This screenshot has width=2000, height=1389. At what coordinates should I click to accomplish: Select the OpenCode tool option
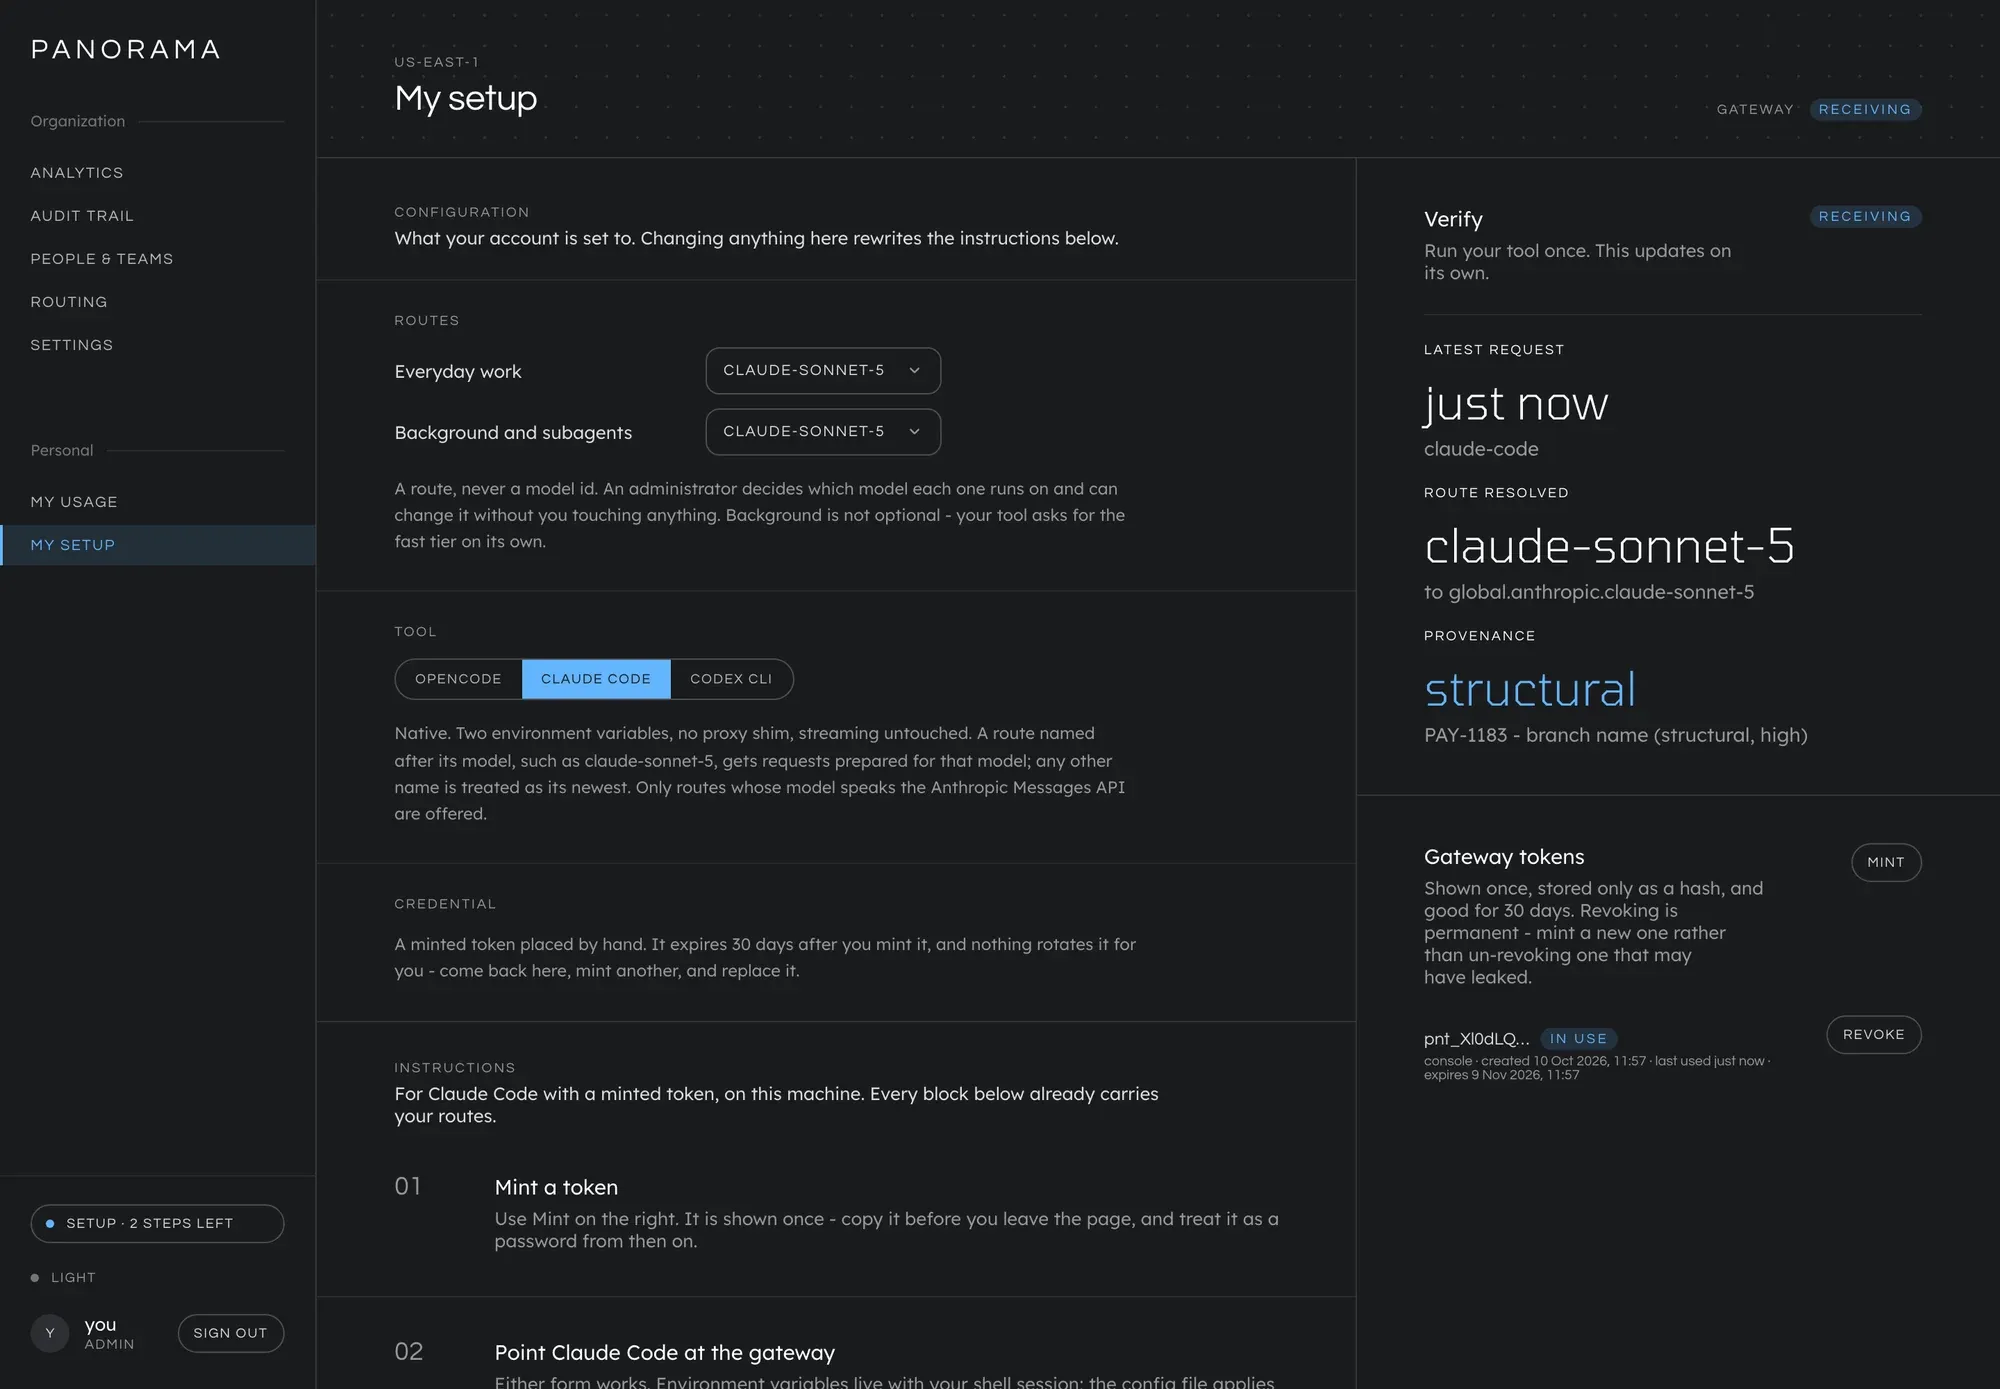(459, 679)
